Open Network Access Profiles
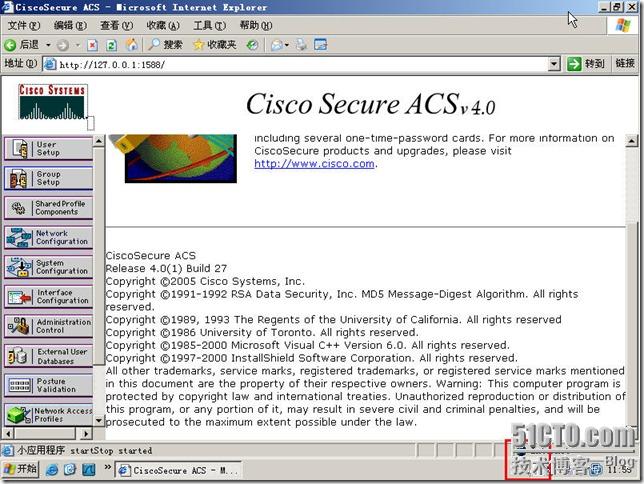The width and height of the screenshot is (644, 484). pyautogui.click(x=48, y=415)
